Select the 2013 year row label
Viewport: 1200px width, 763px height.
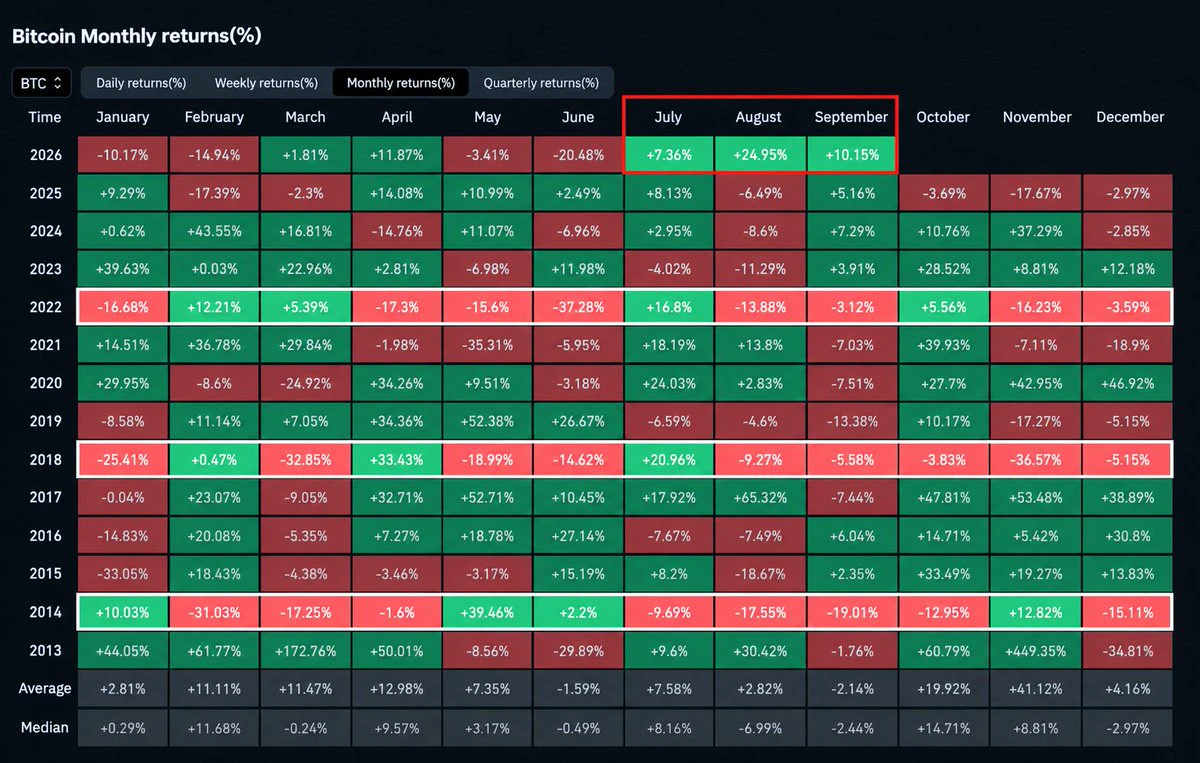[45, 650]
